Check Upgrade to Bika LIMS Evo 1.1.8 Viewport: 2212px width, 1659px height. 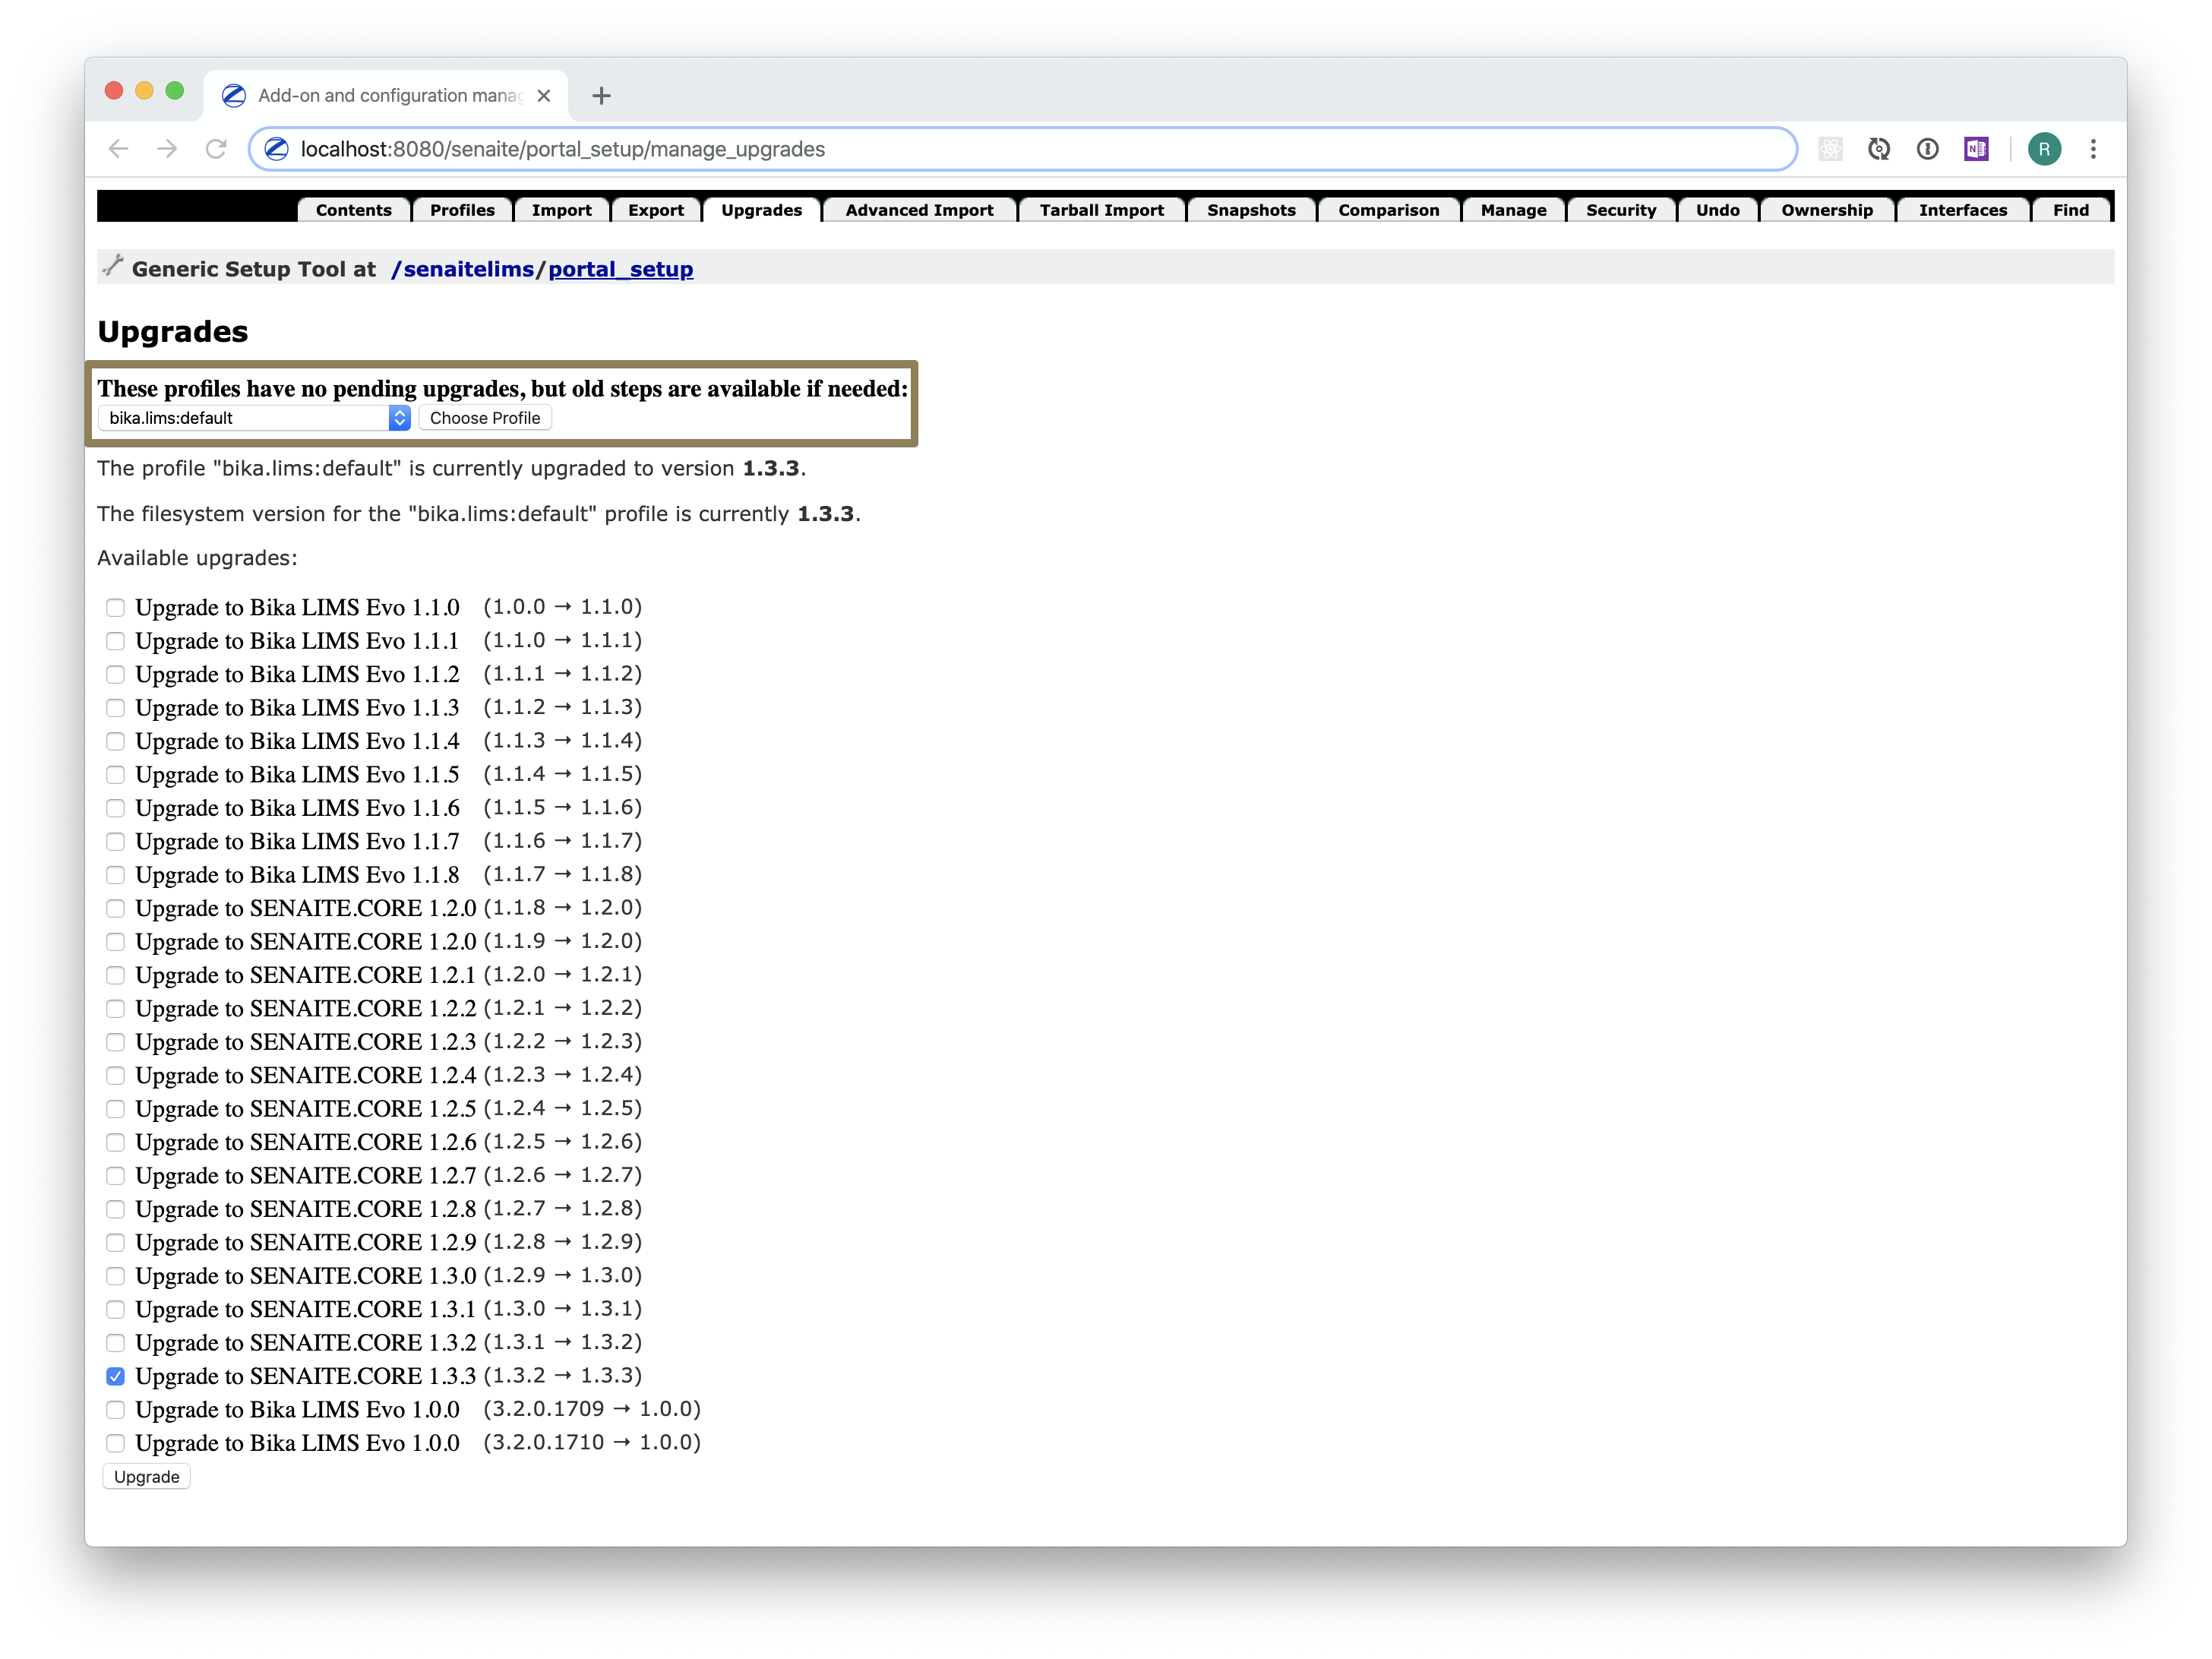pos(116,875)
